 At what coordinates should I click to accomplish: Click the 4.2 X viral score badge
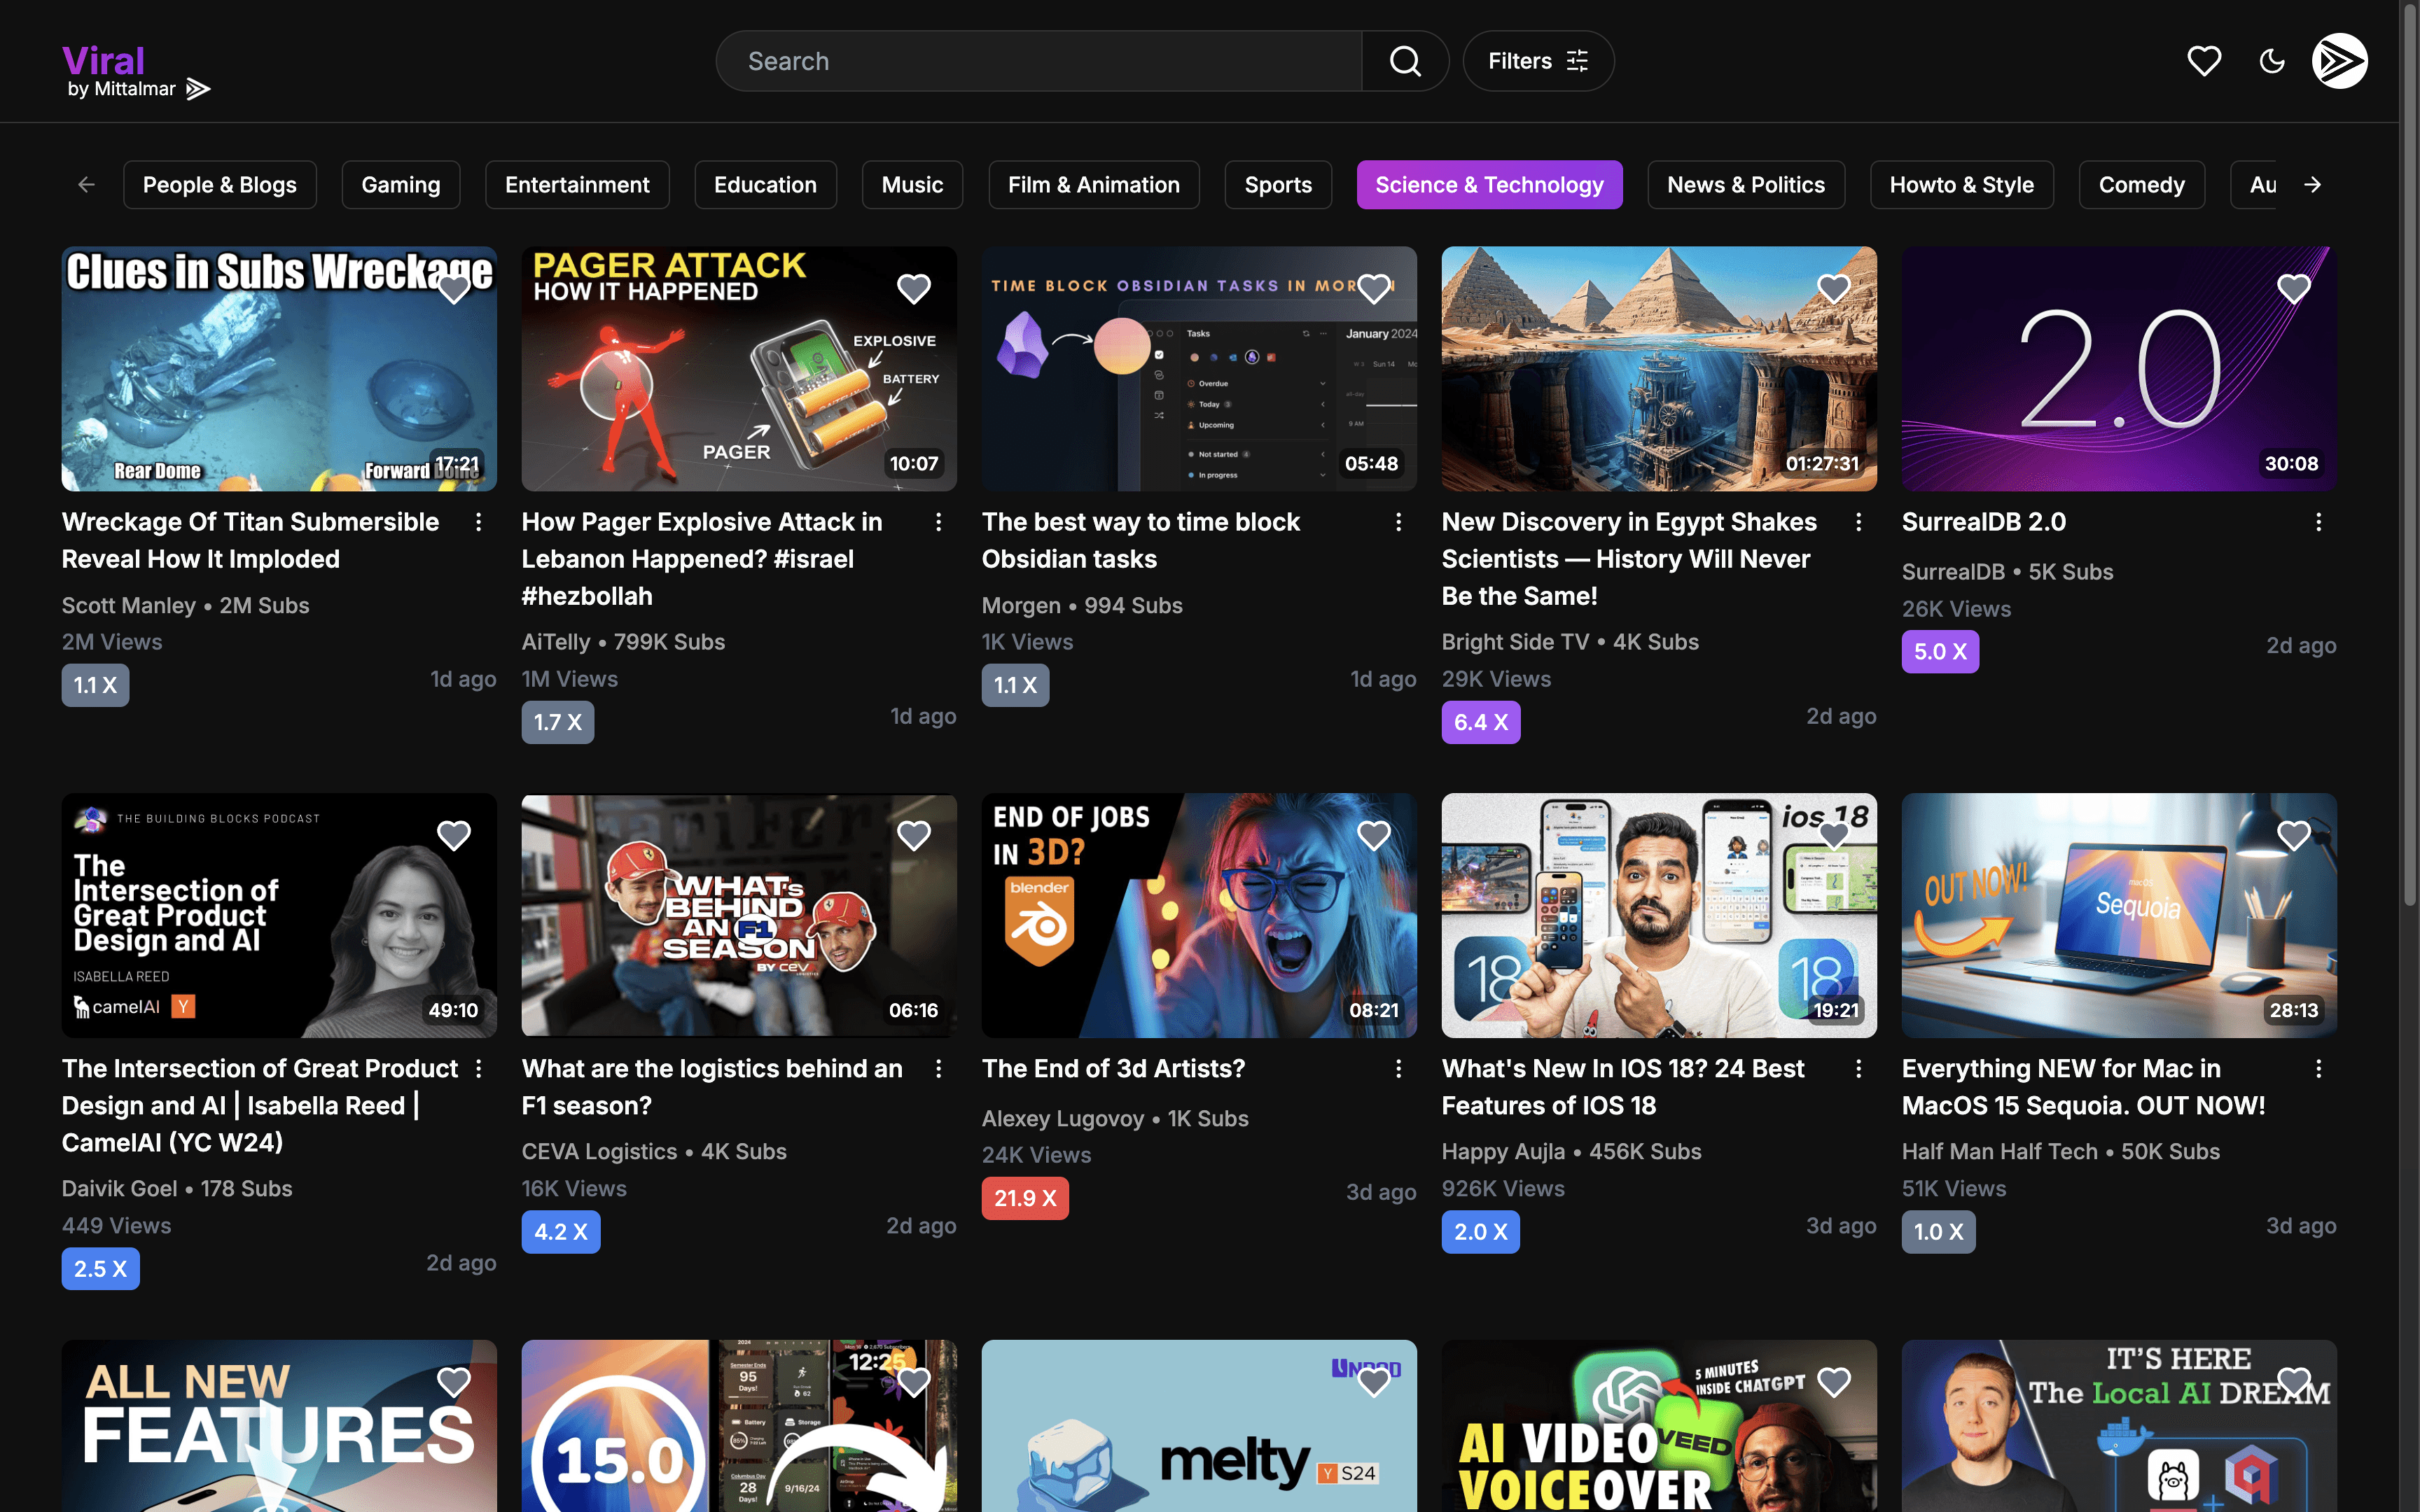tap(561, 1232)
